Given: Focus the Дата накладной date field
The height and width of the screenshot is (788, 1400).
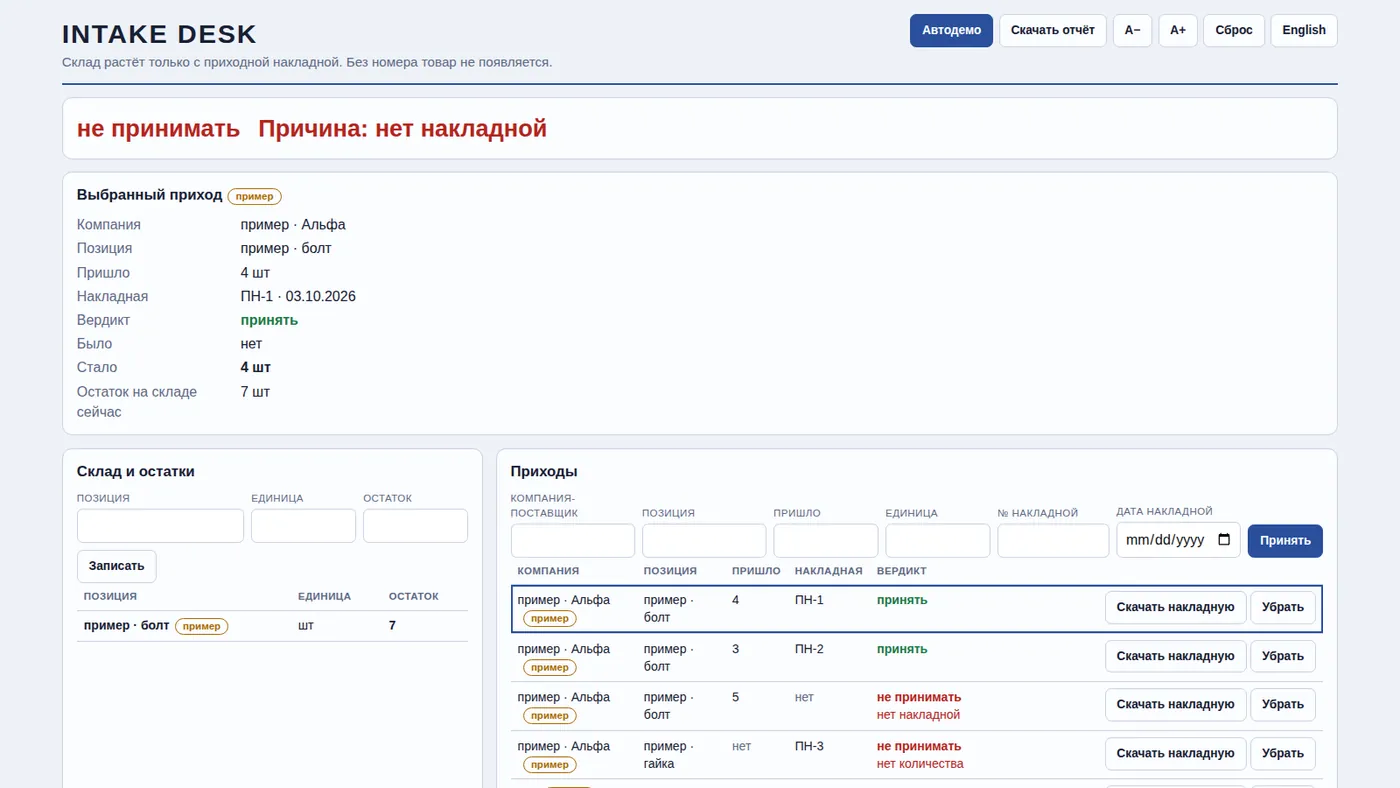Looking at the screenshot, I should point(1179,540).
